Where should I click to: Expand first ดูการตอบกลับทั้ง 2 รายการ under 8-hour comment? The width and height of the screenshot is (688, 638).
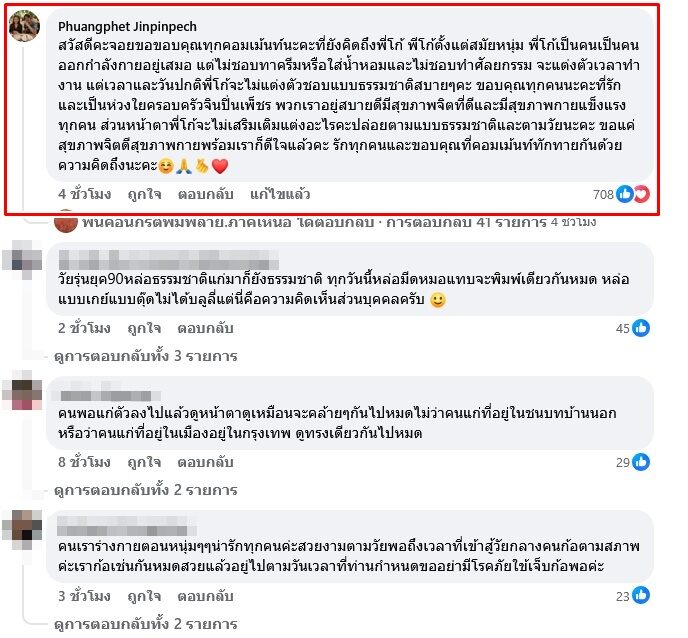pyautogui.click(x=146, y=490)
